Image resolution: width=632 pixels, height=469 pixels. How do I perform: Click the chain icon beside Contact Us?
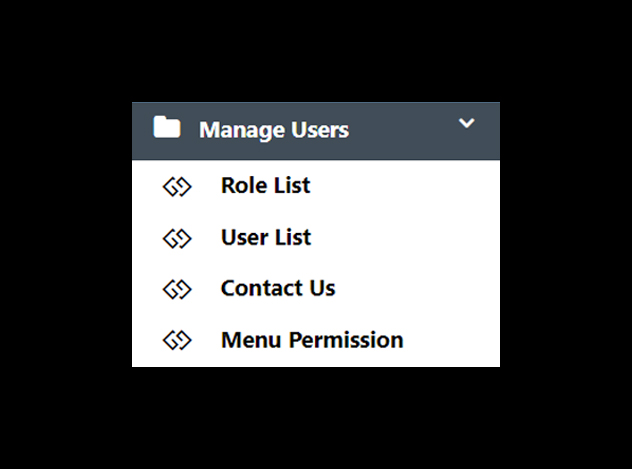pos(177,290)
